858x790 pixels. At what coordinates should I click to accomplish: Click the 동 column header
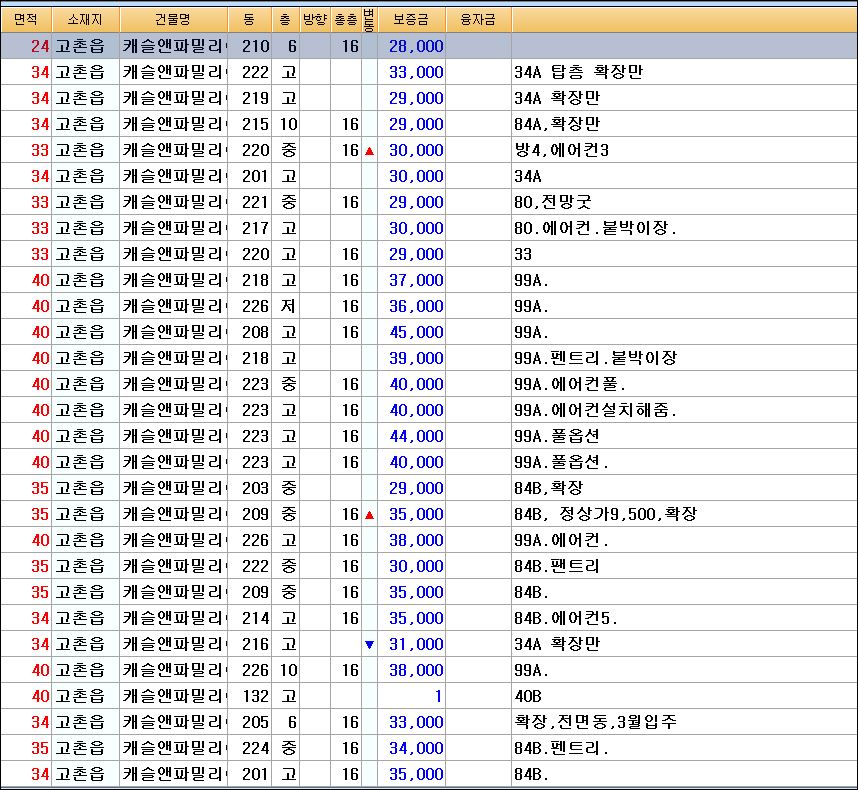pos(249,20)
